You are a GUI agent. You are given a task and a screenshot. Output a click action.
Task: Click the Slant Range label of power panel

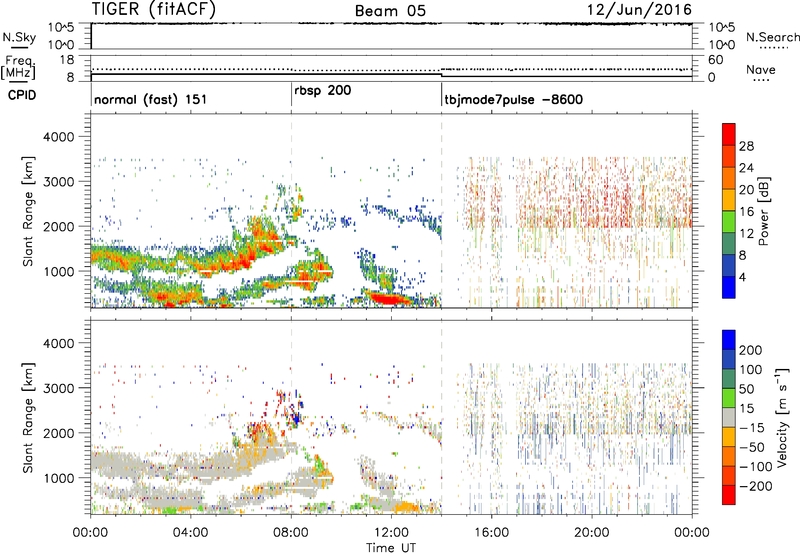click(x=28, y=211)
